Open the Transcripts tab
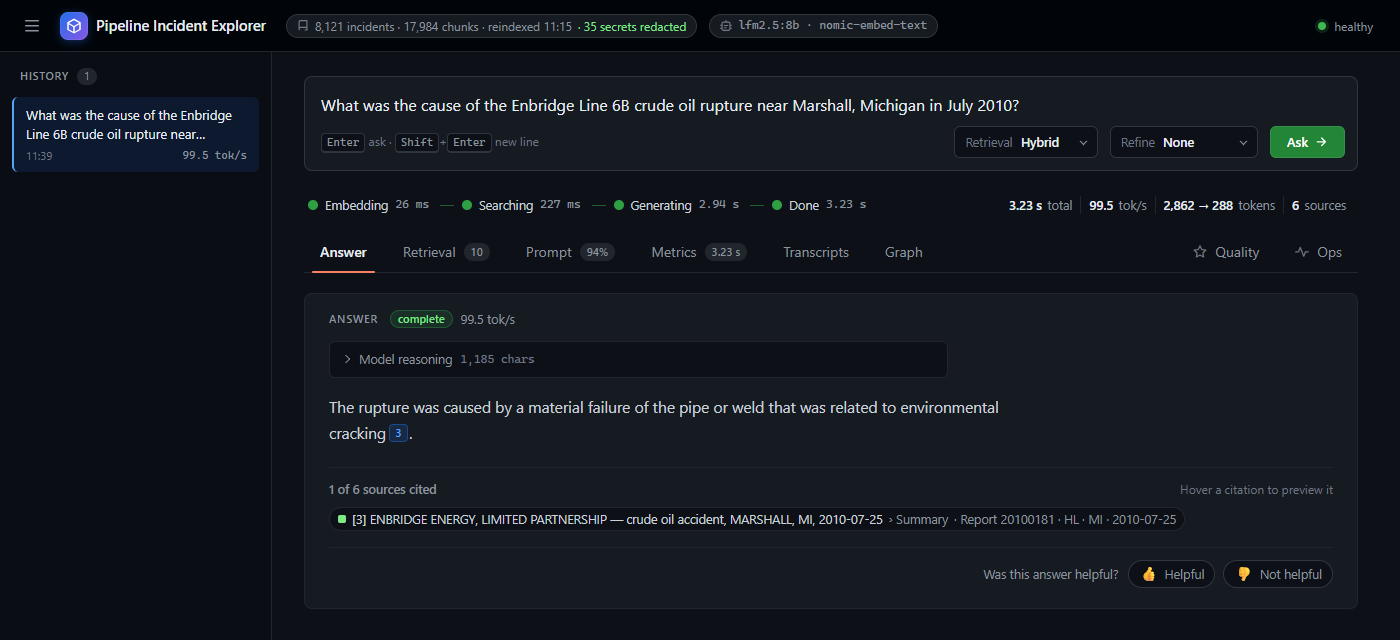 816,252
